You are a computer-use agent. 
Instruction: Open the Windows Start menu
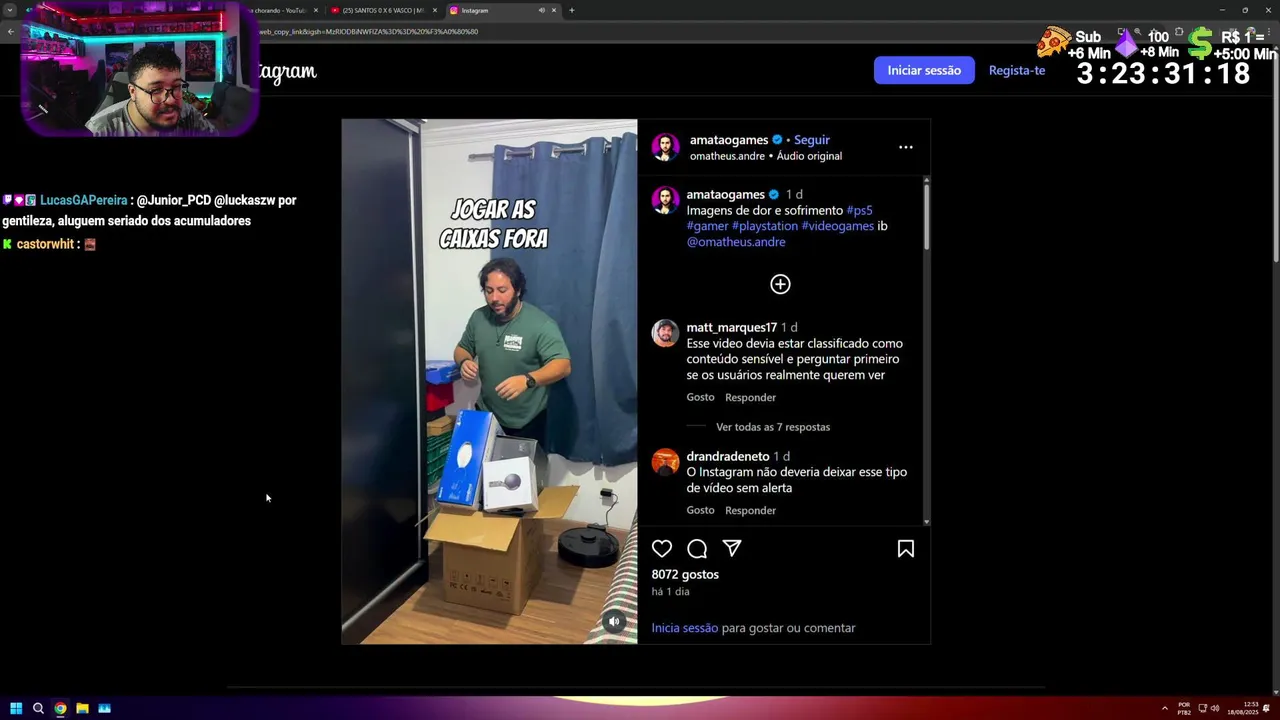click(x=16, y=708)
